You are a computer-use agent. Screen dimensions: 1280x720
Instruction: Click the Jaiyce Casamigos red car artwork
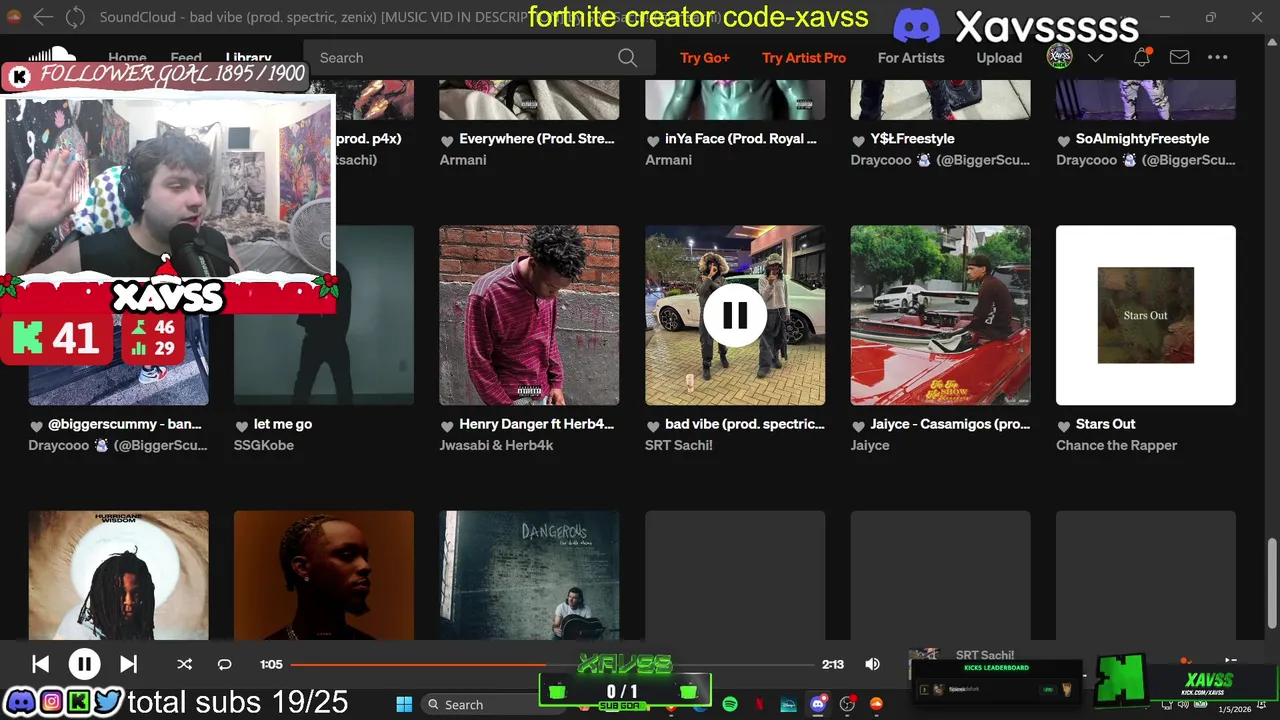click(x=940, y=315)
